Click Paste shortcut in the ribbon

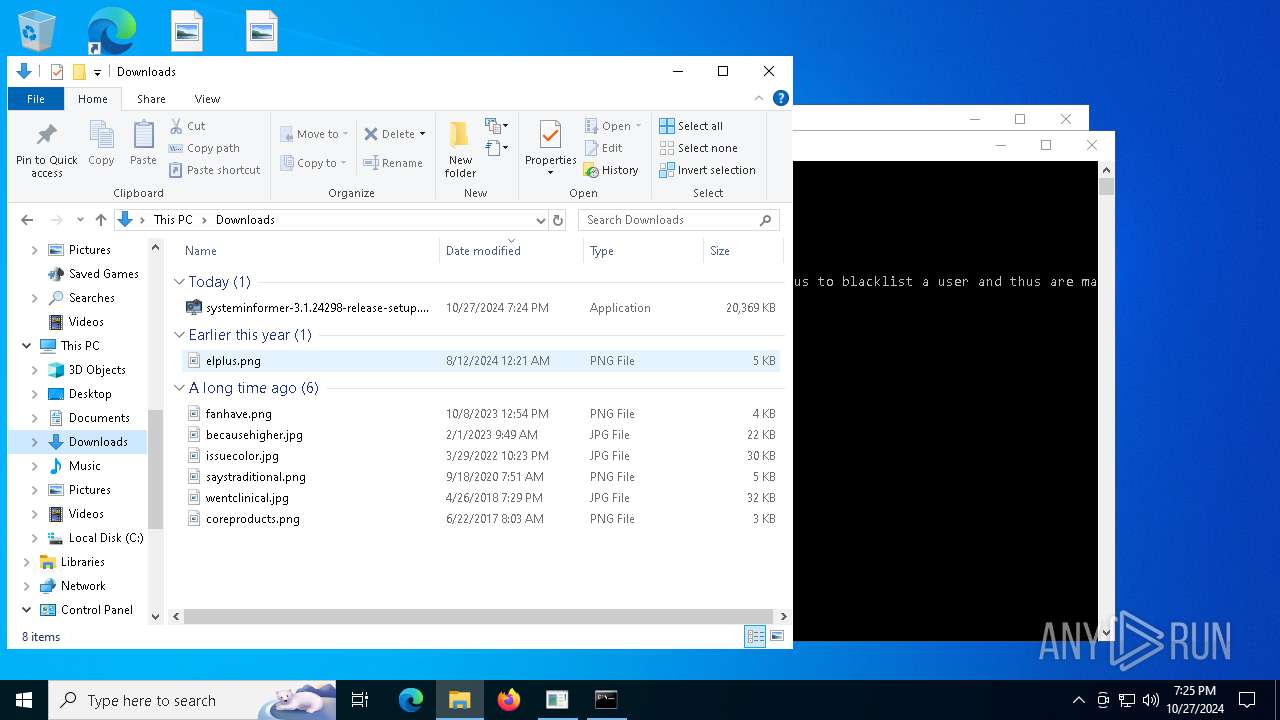pyautogui.click(x=214, y=170)
